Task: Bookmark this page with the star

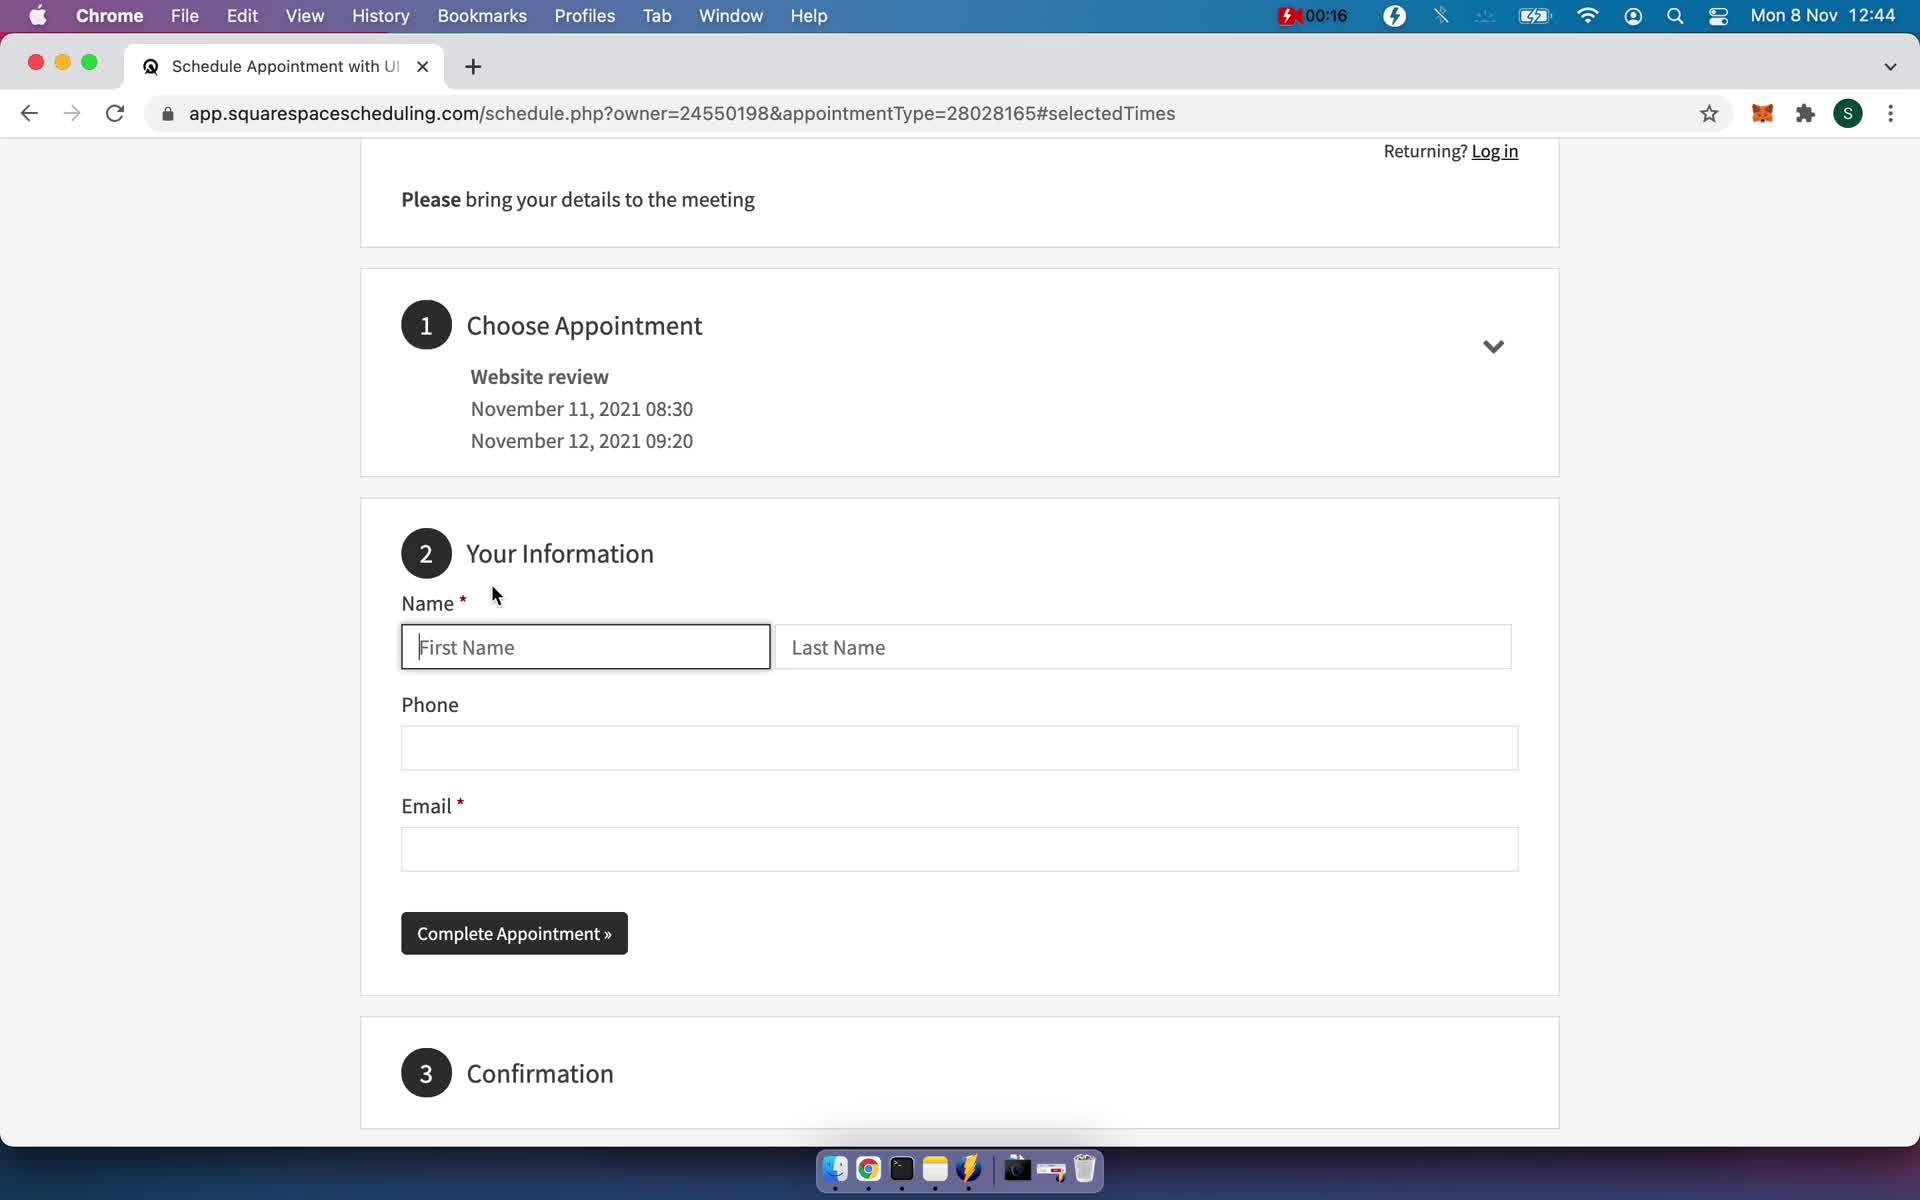Action: (x=1709, y=114)
